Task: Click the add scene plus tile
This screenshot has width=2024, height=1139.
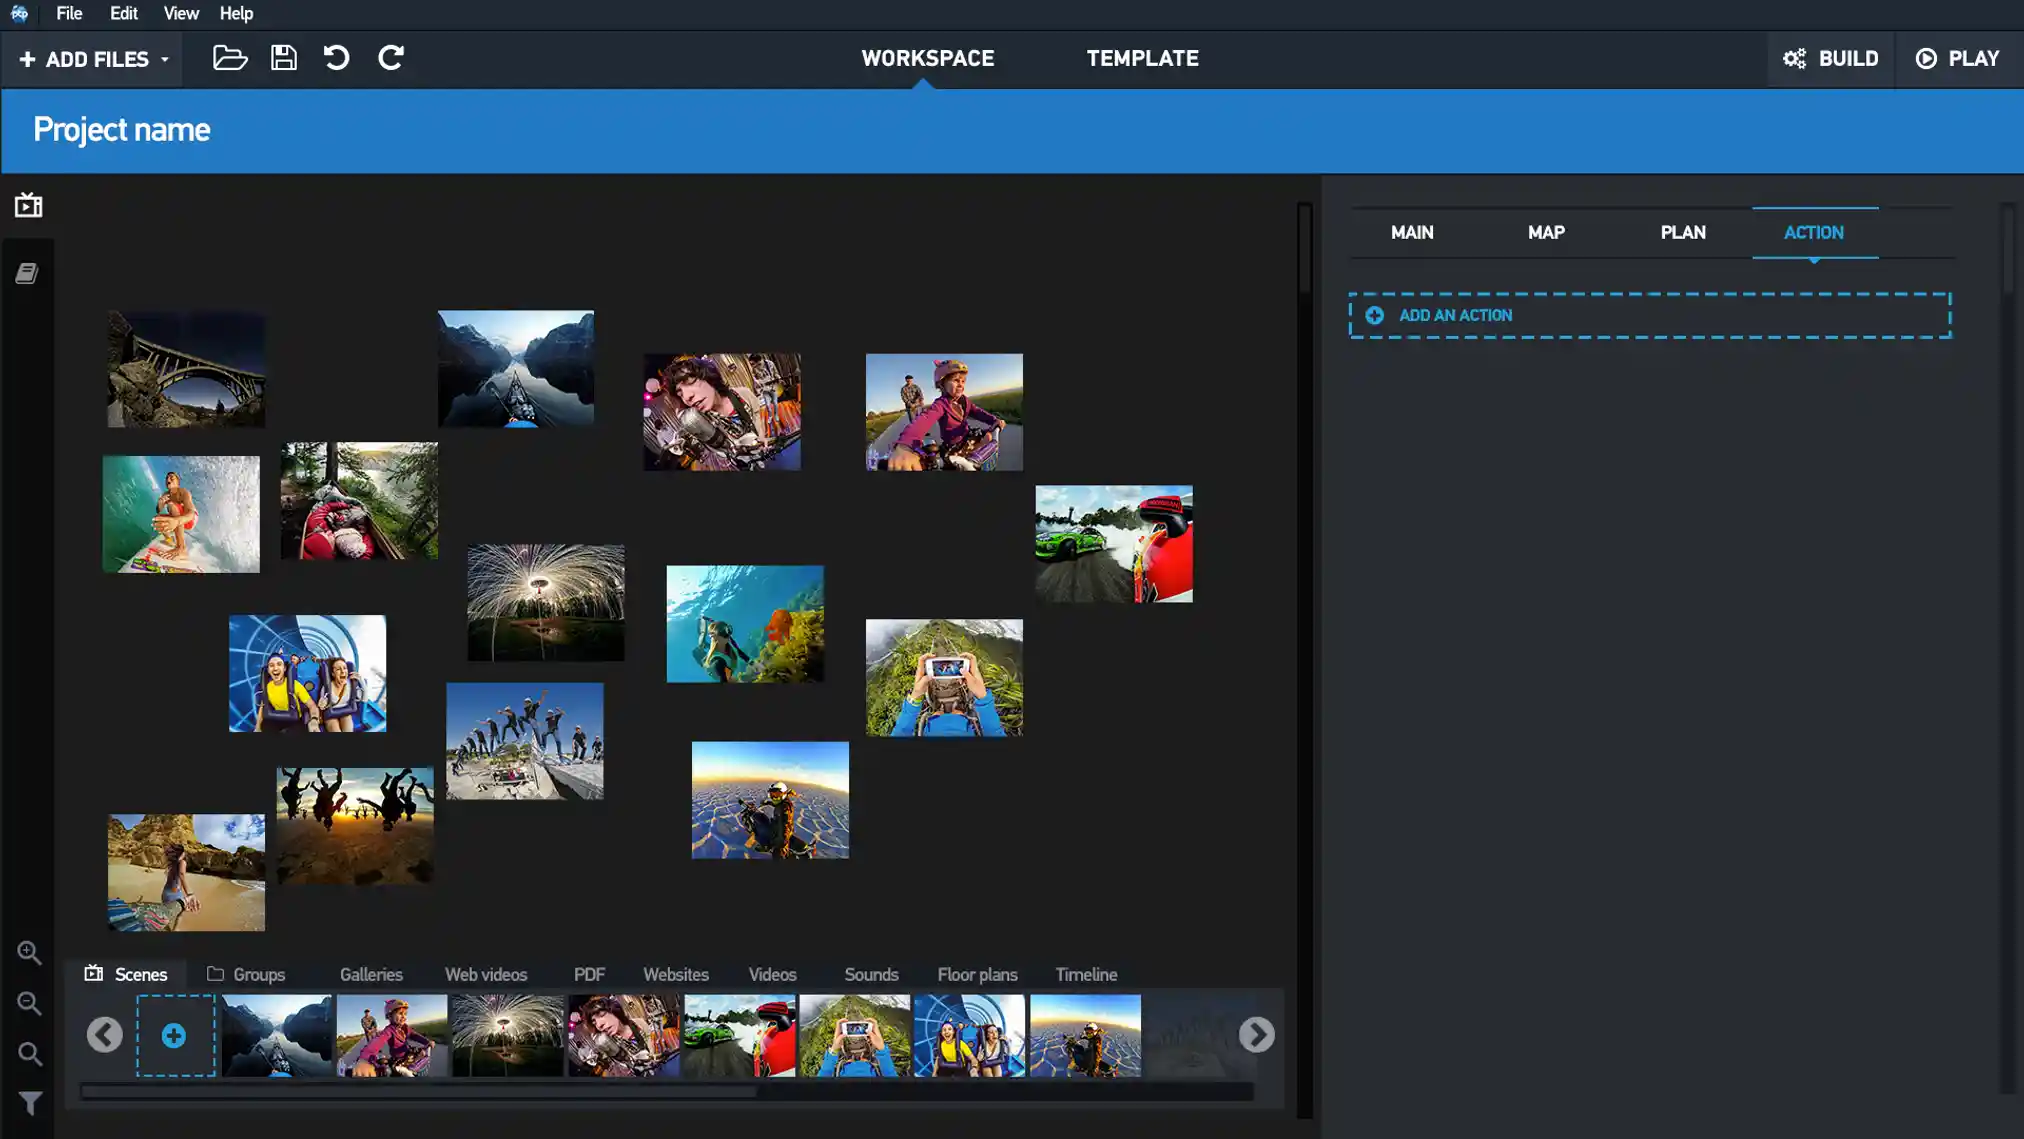Action: pos(175,1036)
